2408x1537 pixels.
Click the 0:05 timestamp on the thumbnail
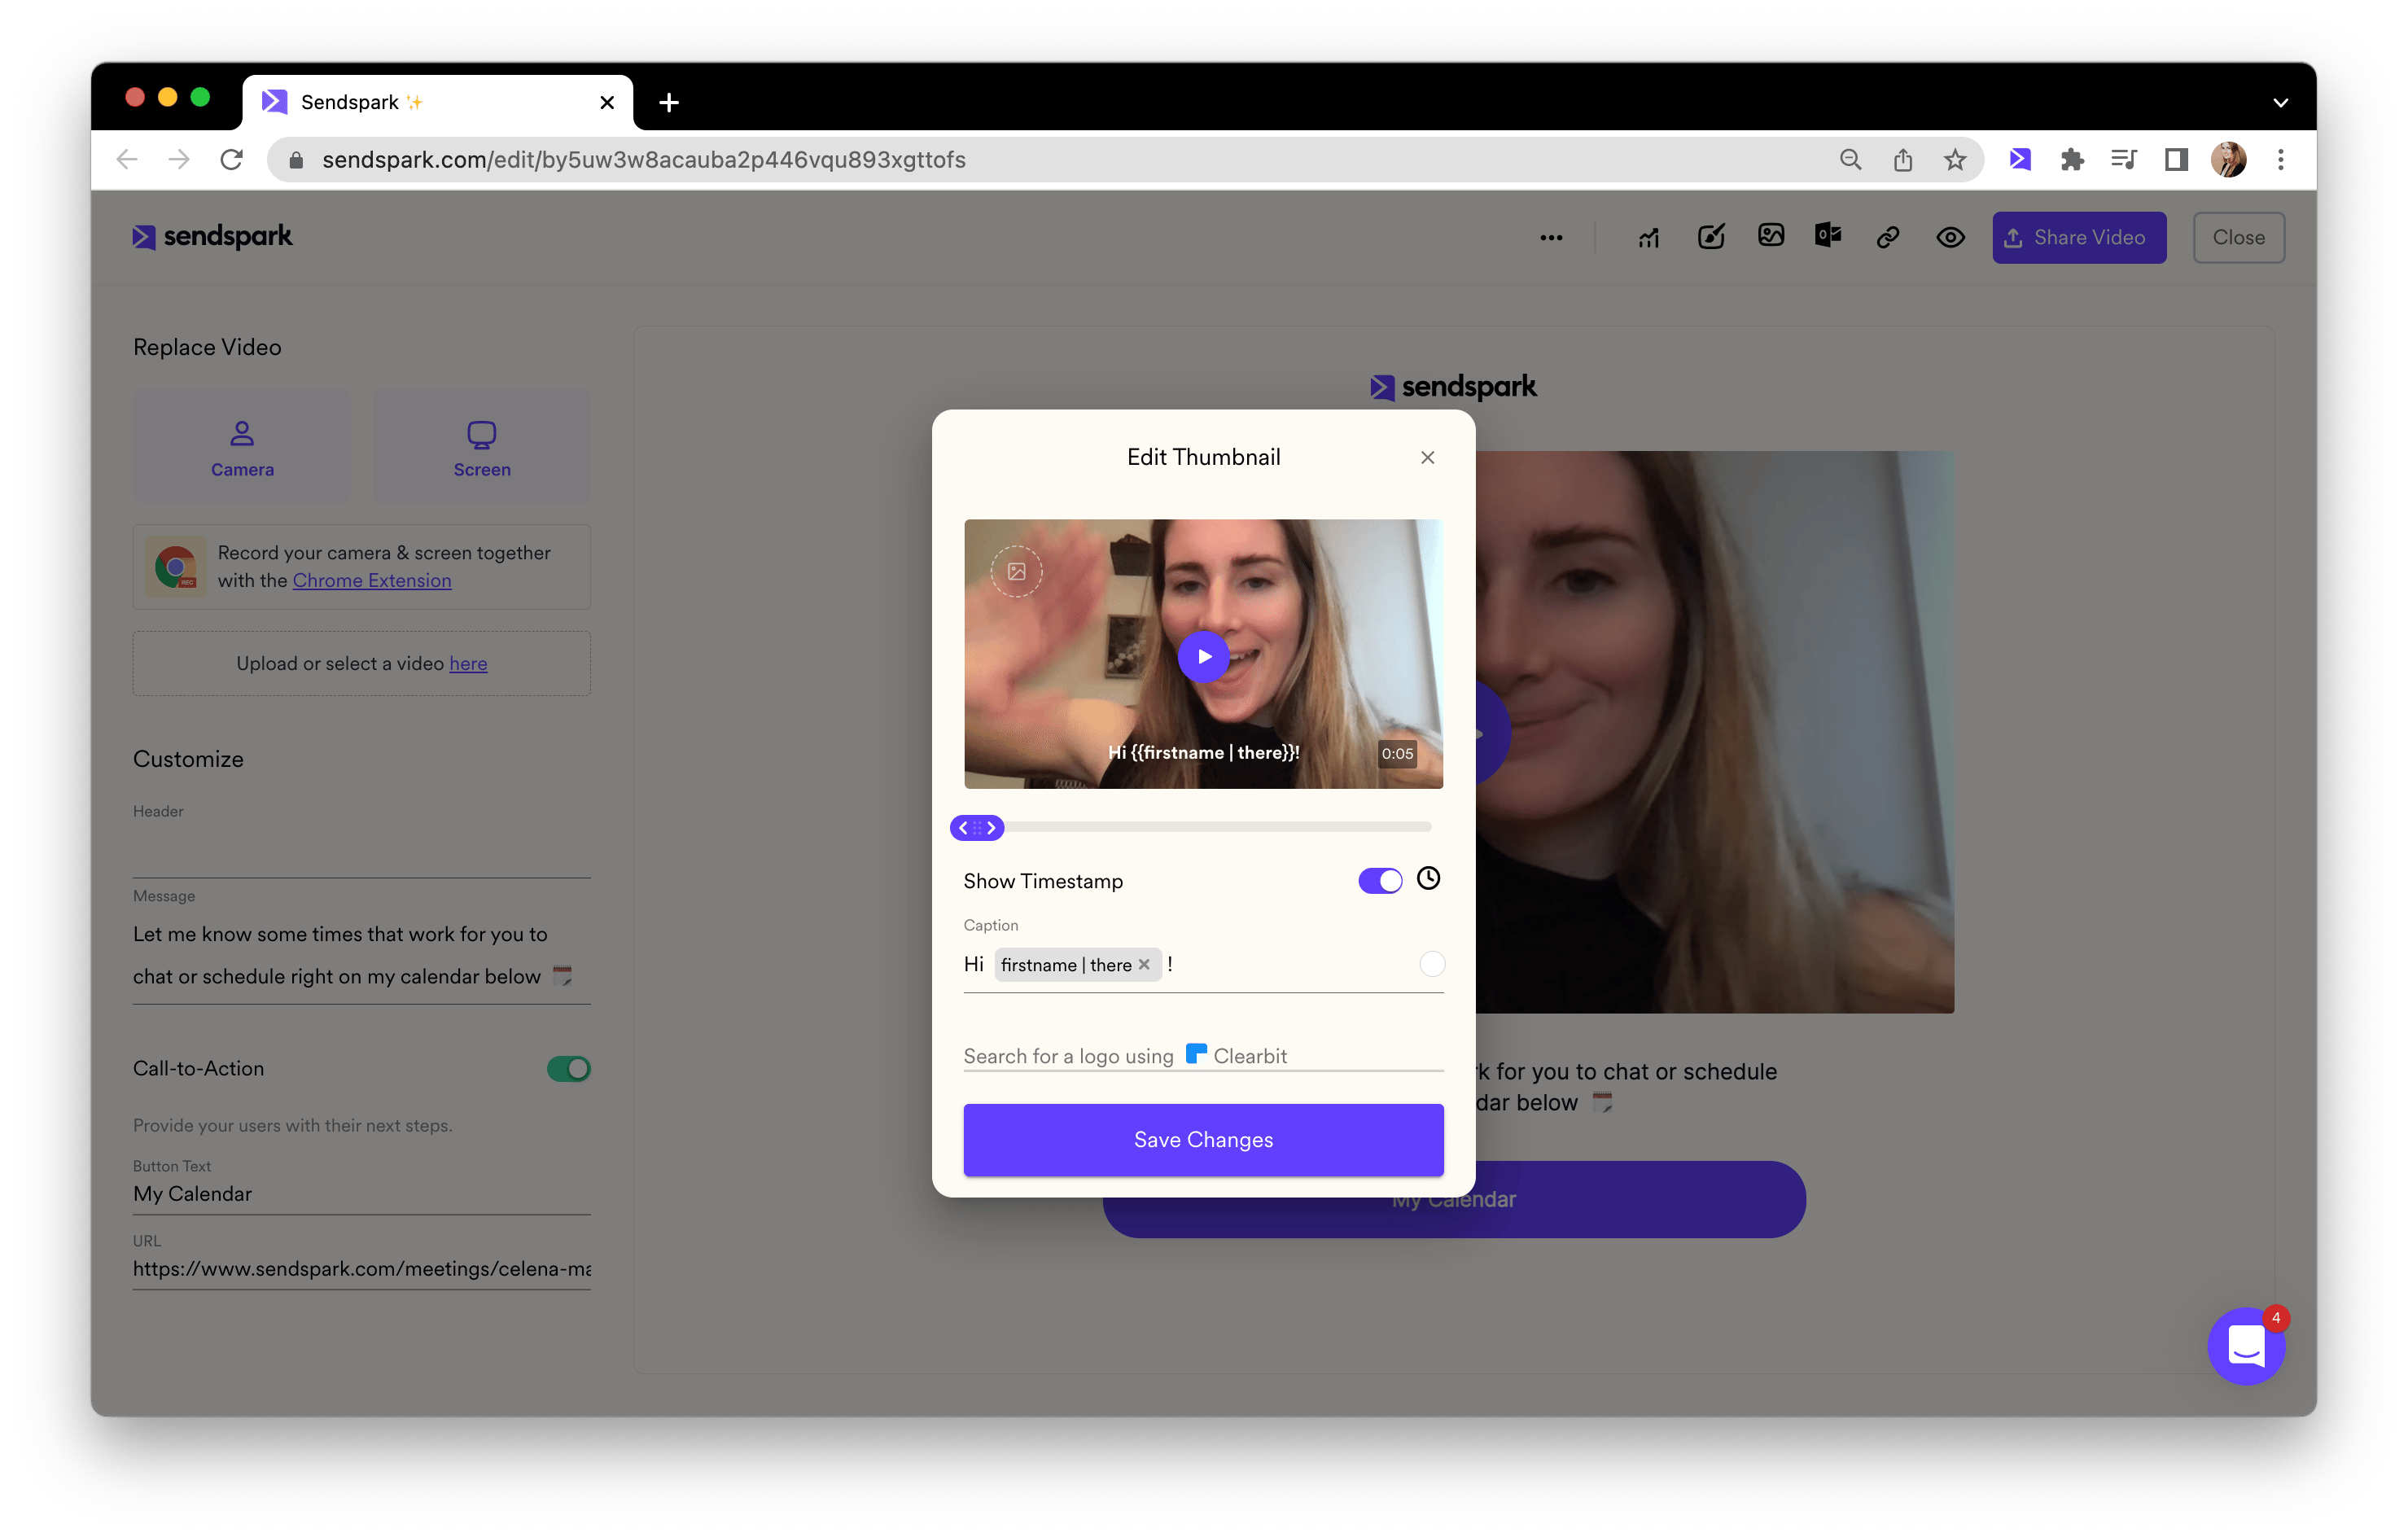pos(1397,754)
